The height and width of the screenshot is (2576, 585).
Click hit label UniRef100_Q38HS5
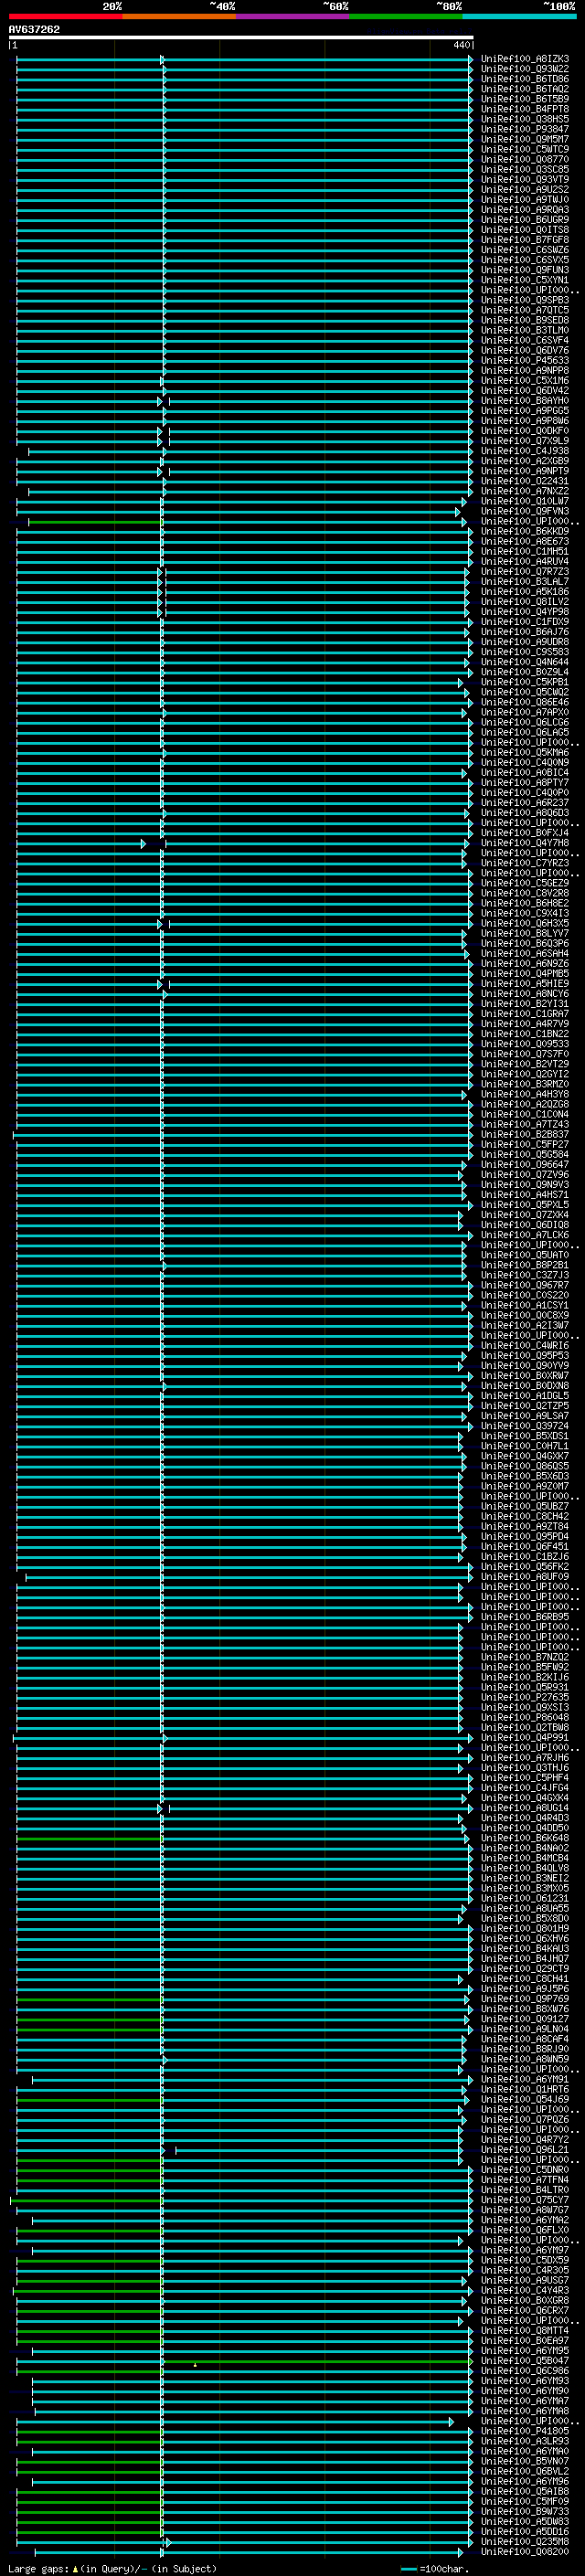525,119
